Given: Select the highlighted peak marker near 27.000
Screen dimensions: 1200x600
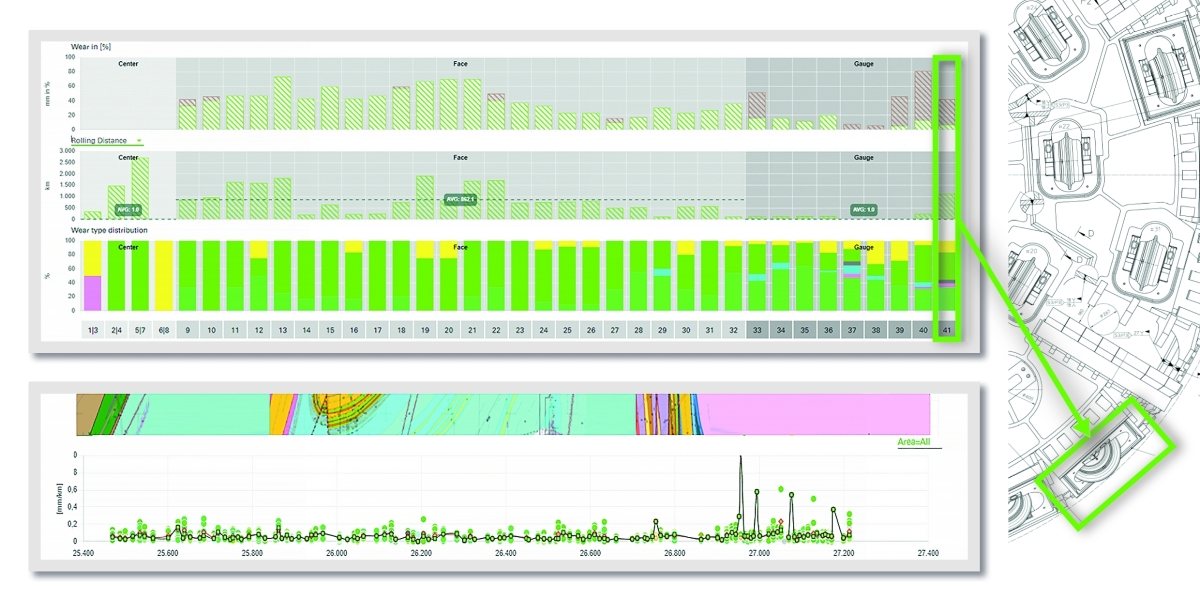Looking at the screenshot, I should click(740, 458).
